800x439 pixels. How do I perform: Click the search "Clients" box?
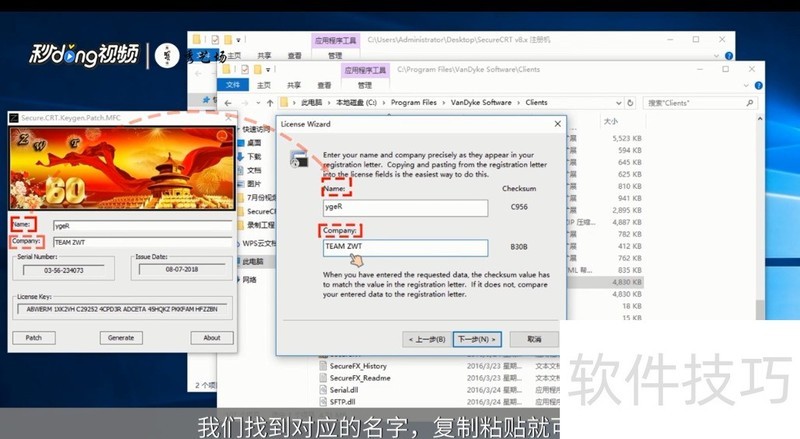[700, 103]
